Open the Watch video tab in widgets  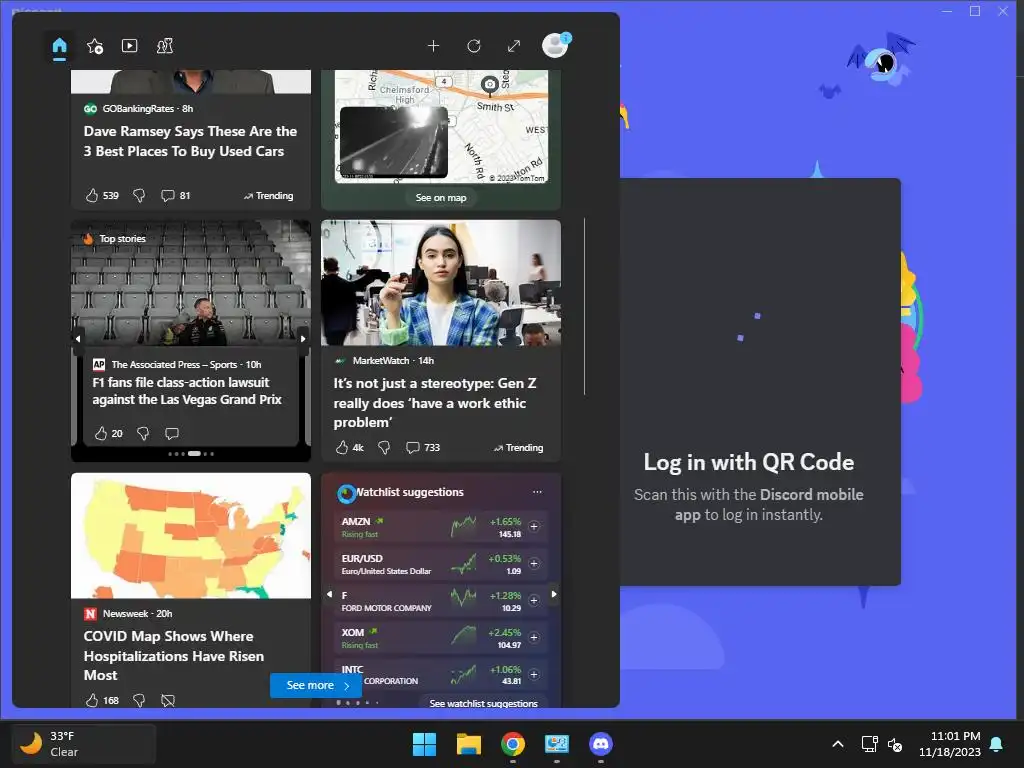pyautogui.click(x=129, y=46)
